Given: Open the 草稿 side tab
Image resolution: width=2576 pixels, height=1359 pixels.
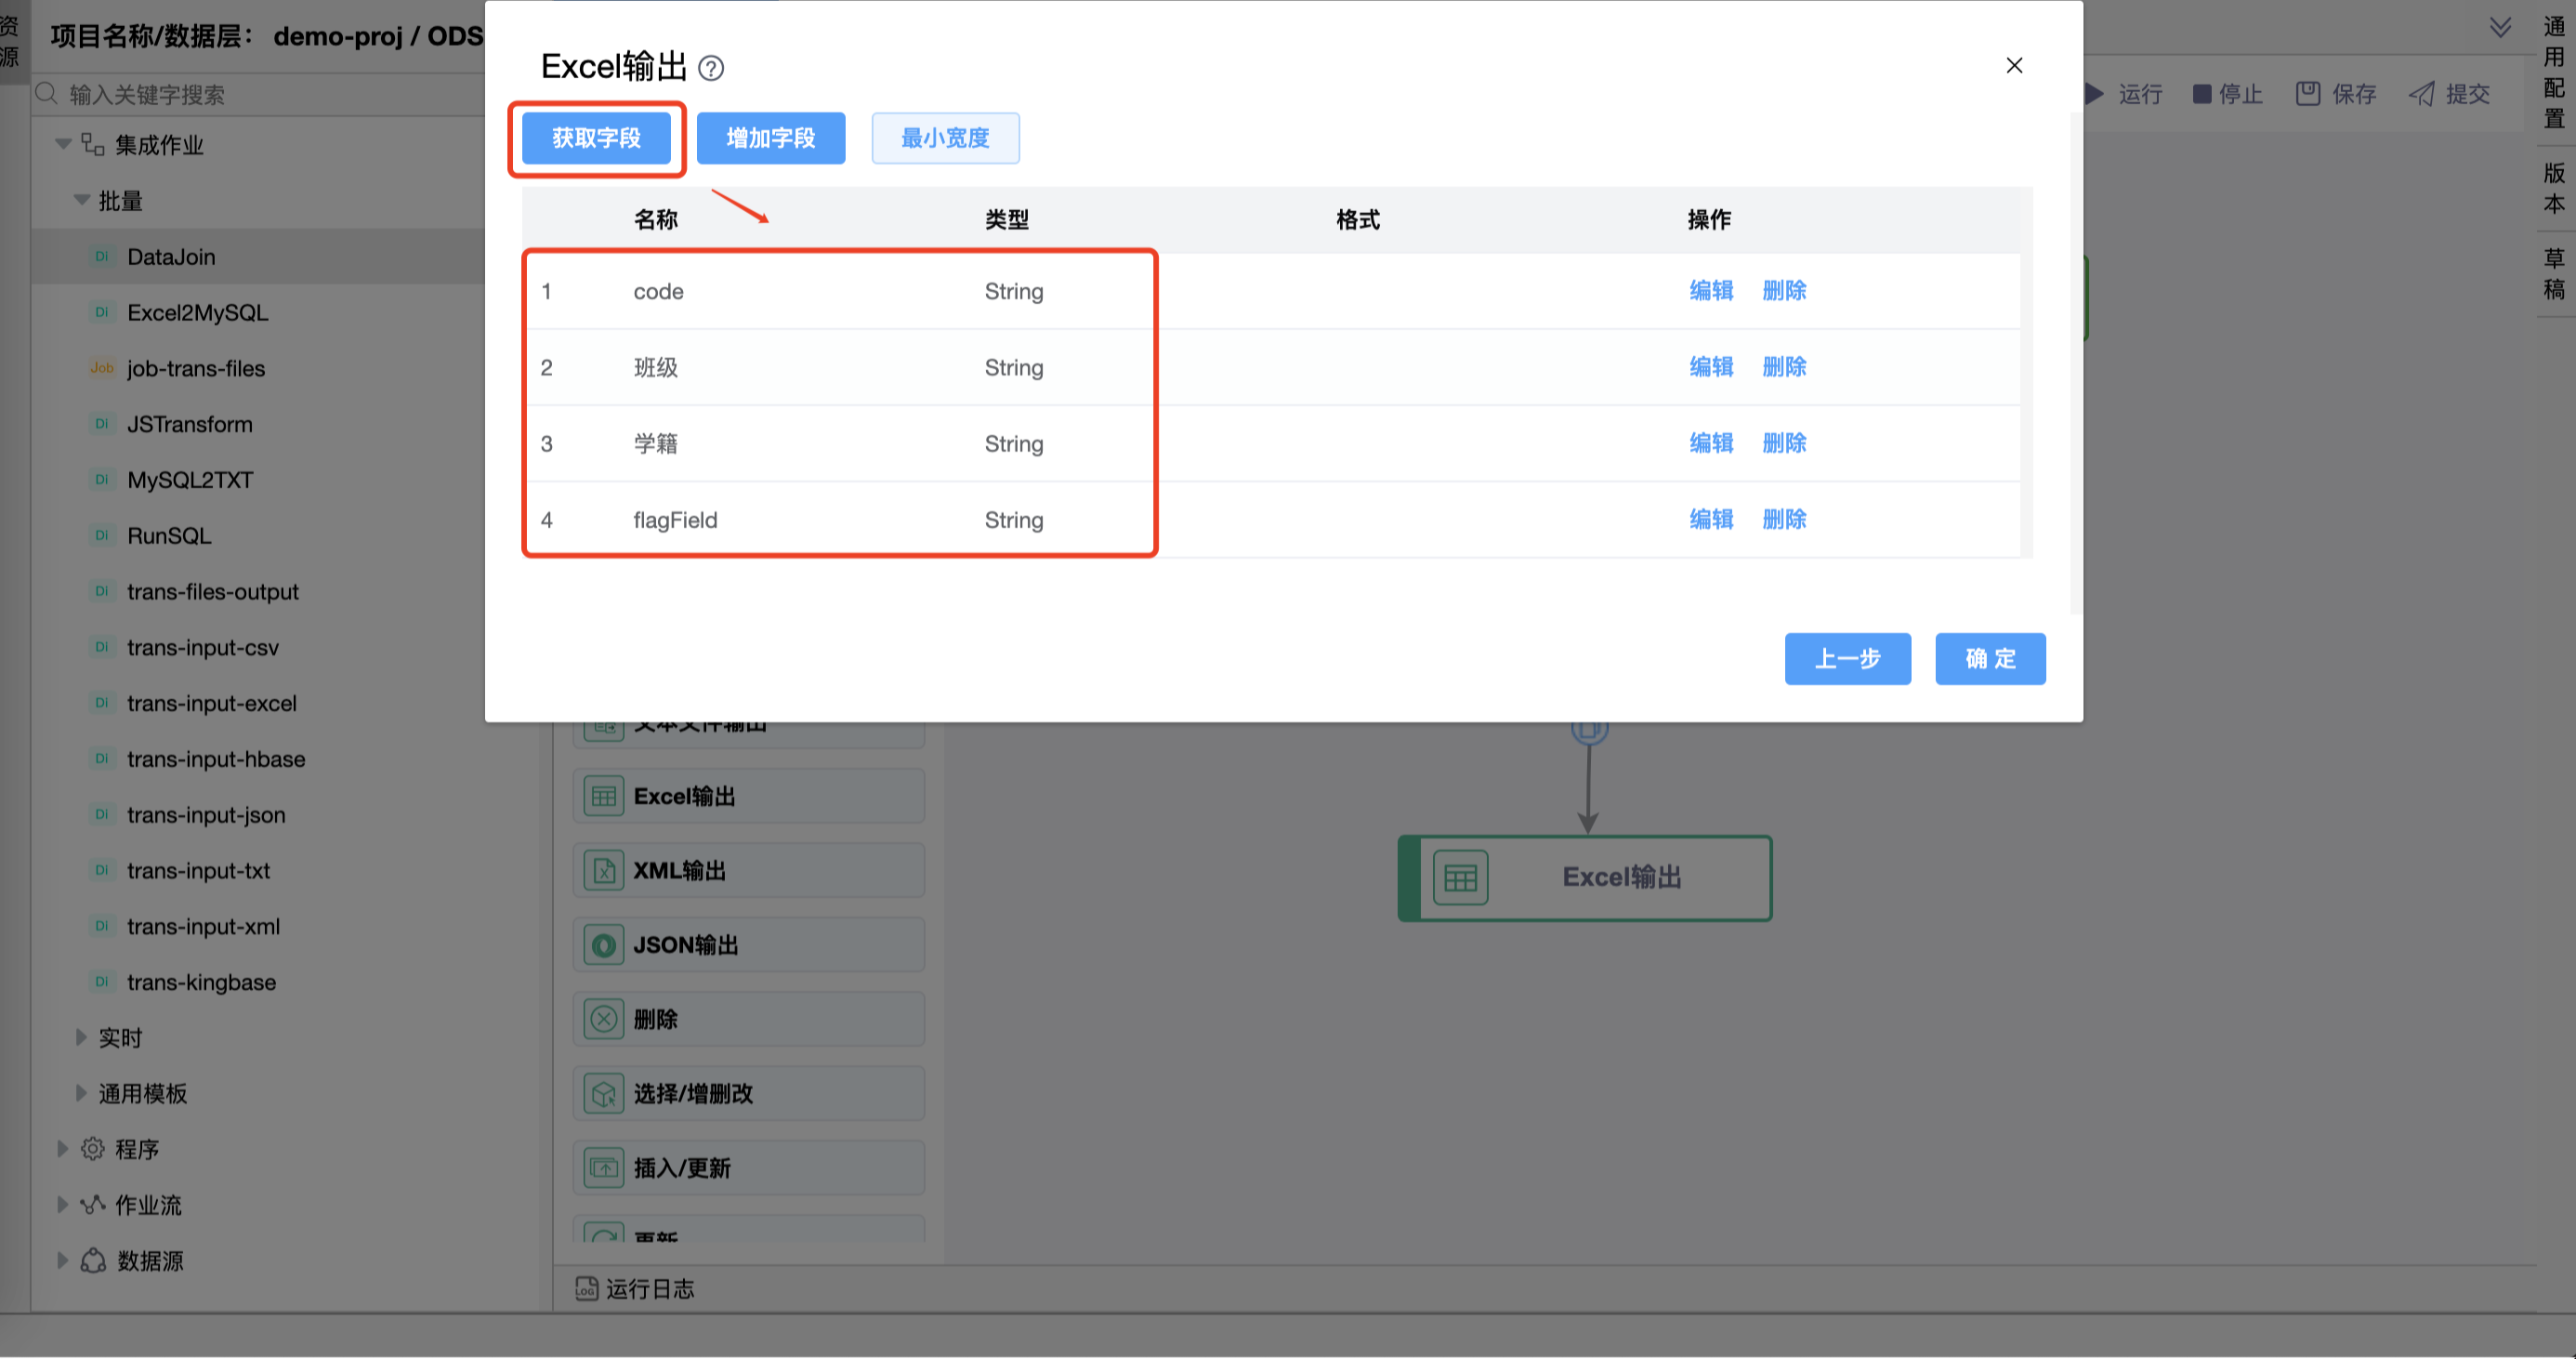Looking at the screenshot, I should 2554,273.
